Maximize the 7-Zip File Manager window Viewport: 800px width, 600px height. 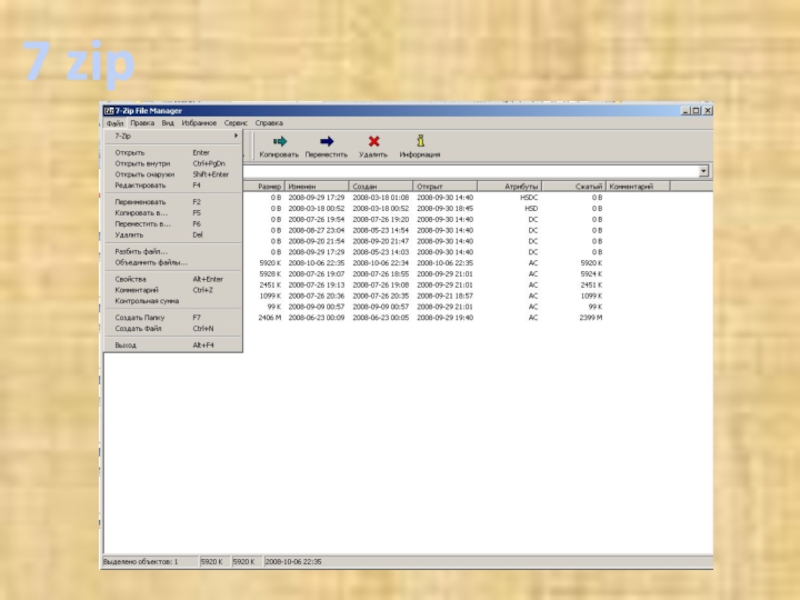(x=695, y=111)
